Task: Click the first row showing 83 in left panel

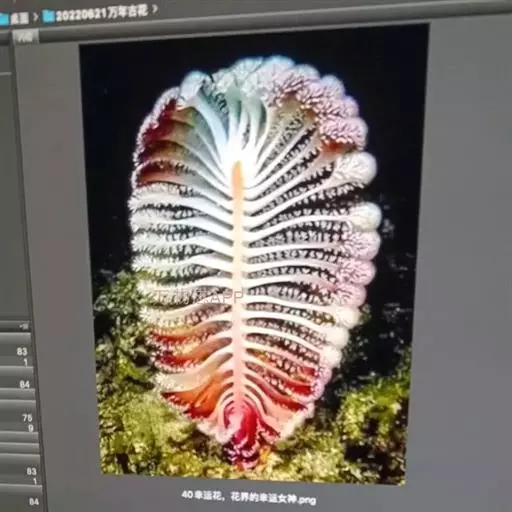Action: (x=16, y=356)
